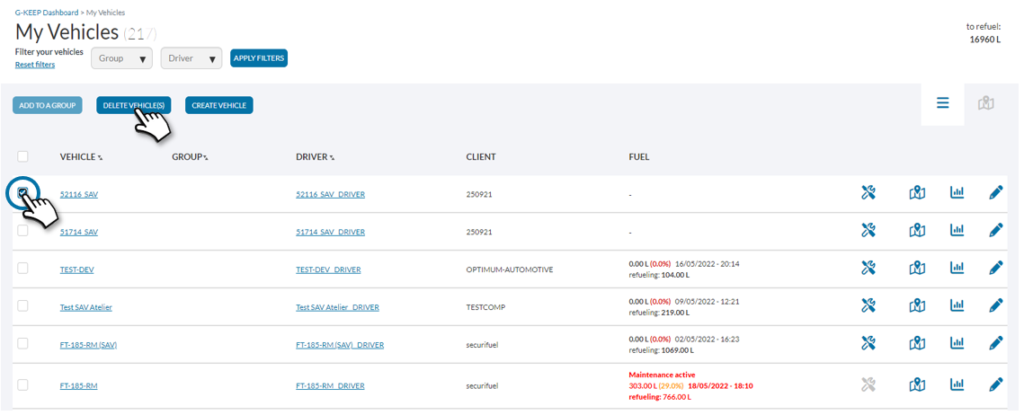
Task: Show map location for 51714 SAV
Action: coord(917,231)
